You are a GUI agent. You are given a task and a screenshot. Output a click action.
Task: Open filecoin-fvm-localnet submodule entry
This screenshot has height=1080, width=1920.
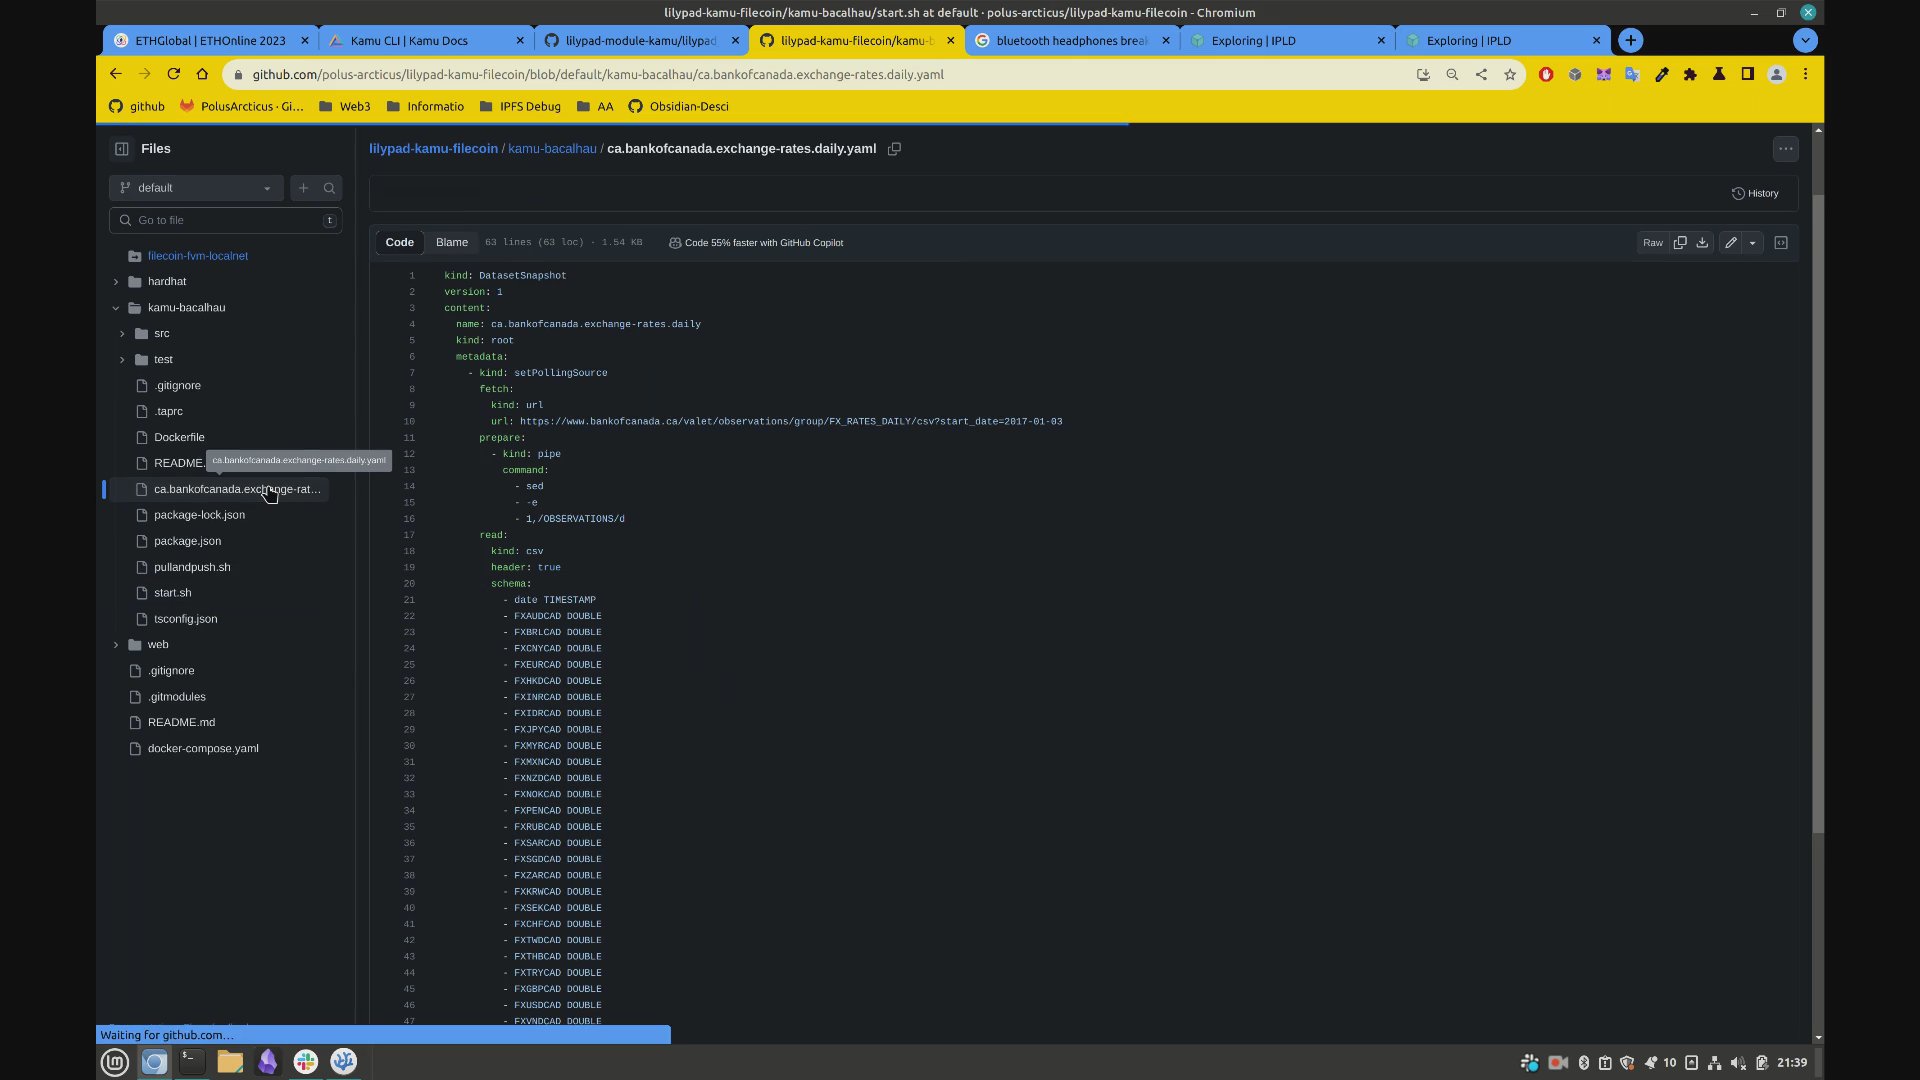[x=198, y=256]
